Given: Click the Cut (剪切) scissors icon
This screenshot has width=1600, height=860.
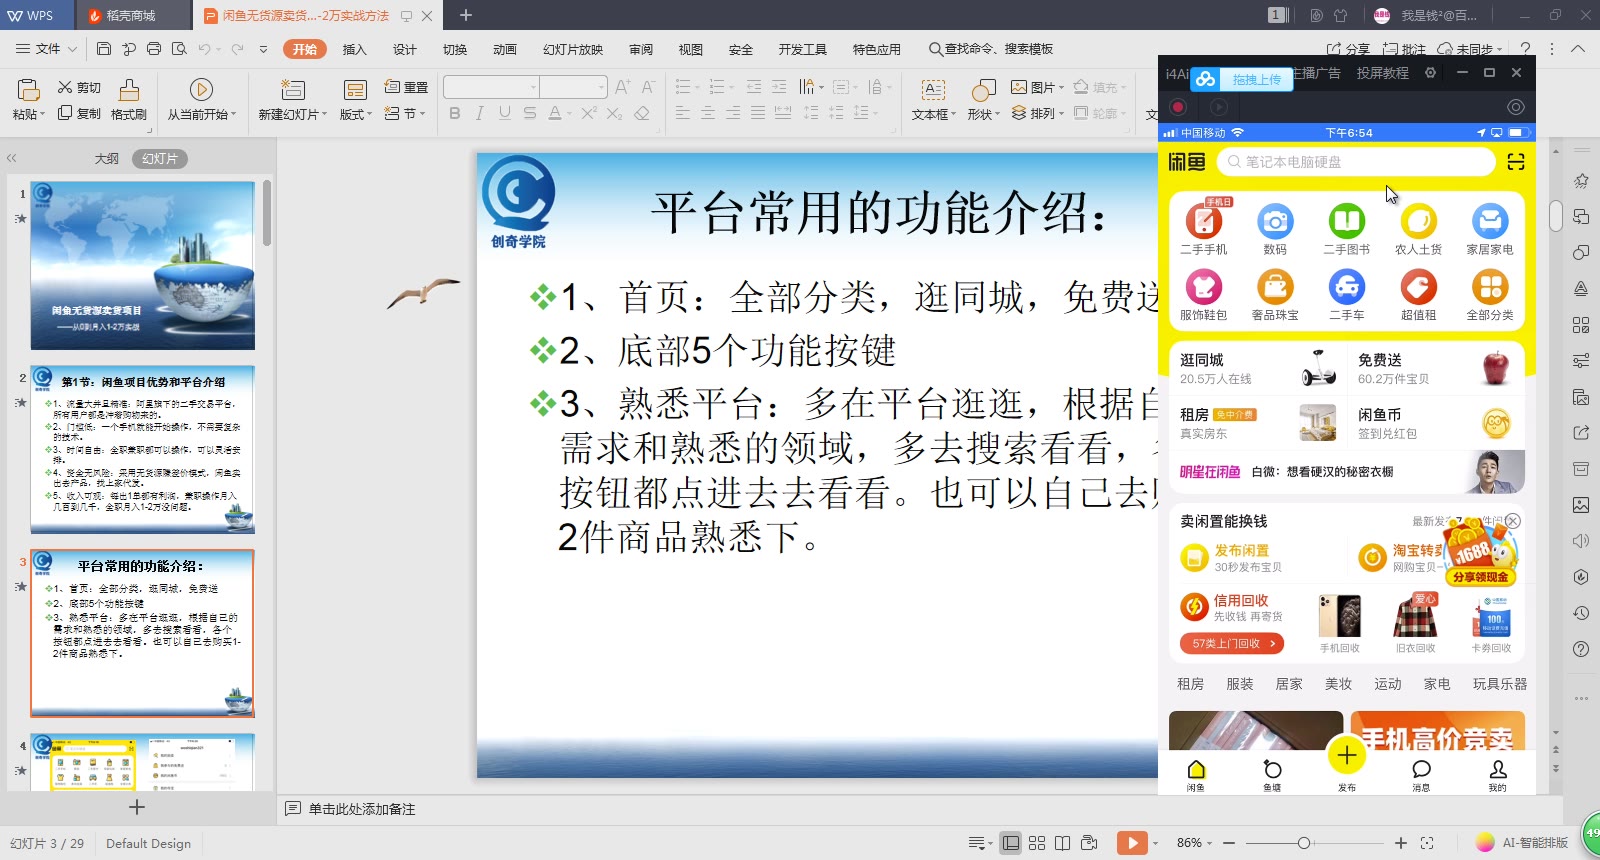Looking at the screenshot, I should coord(65,87).
